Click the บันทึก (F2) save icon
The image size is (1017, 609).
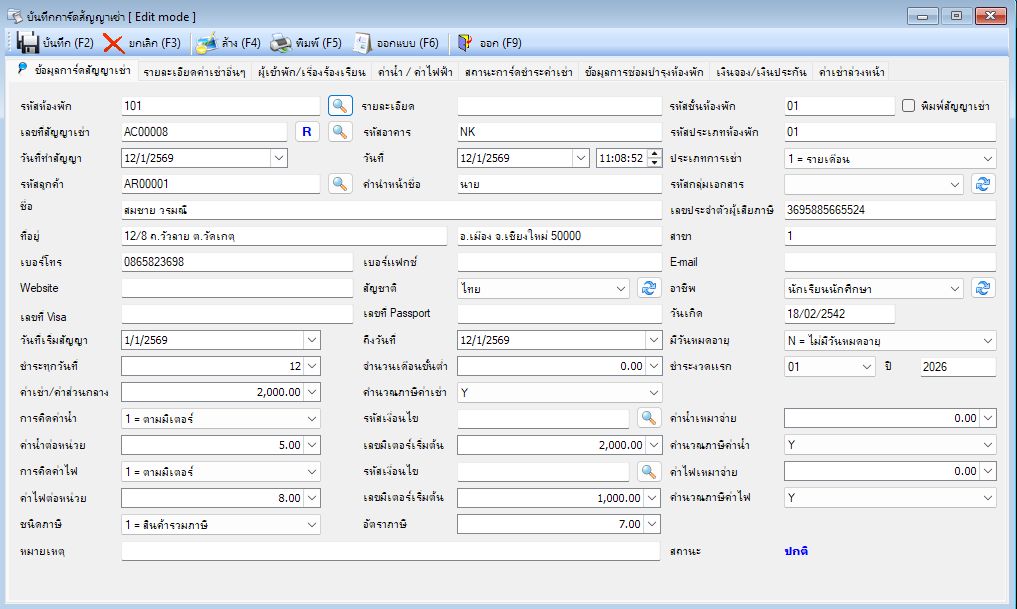point(28,43)
